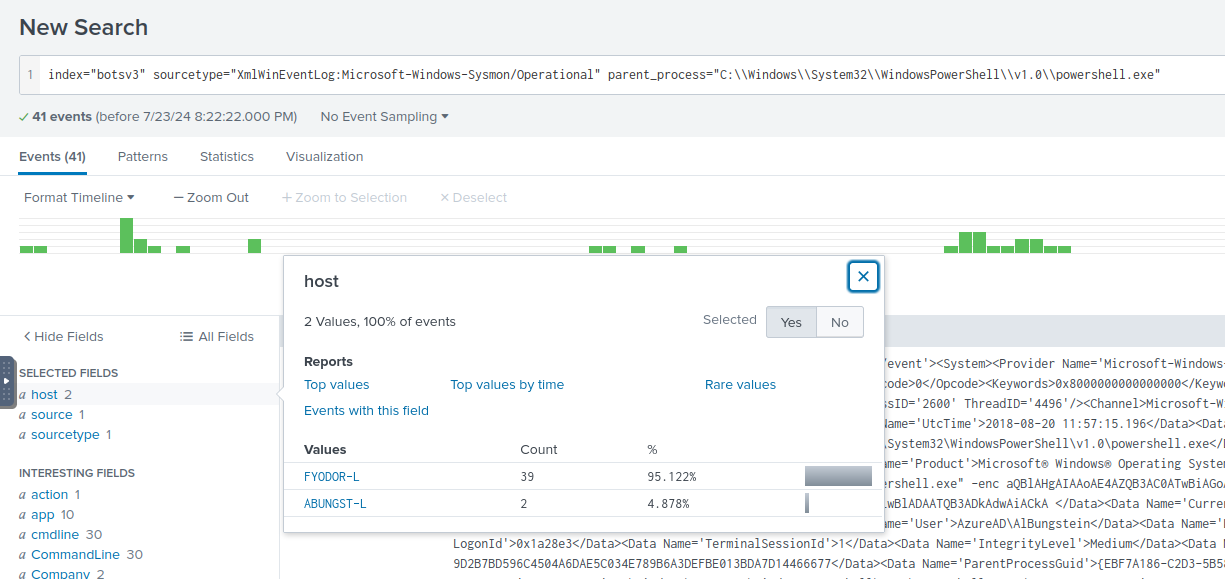Viewport: 1225px width, 579px height.
Task: Click the Deselect x icon
Action: [x=445, y=198]
